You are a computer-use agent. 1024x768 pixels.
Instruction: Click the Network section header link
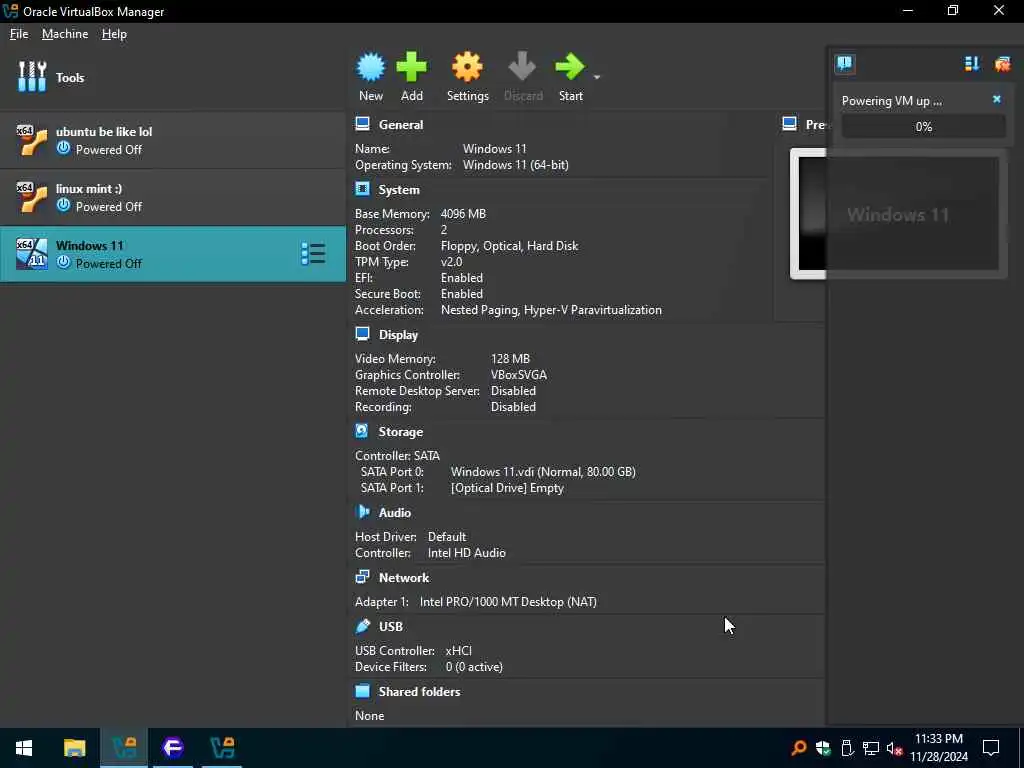click(404, 578)
